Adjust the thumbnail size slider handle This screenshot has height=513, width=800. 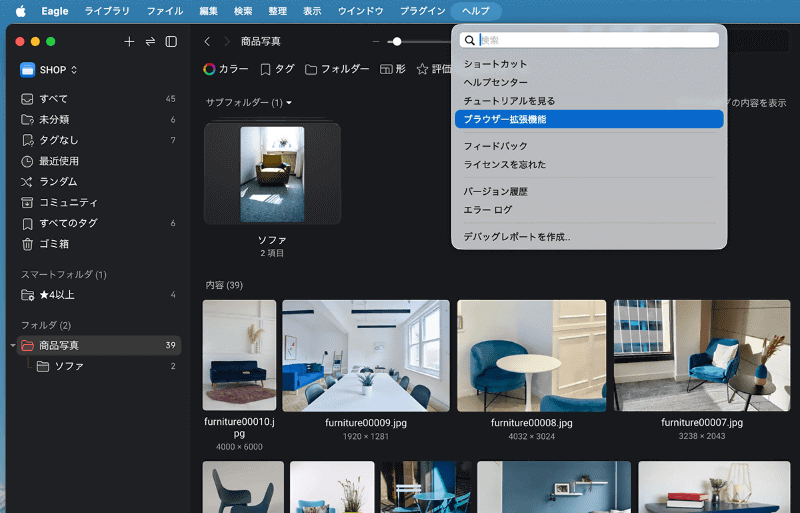point(397,42)
